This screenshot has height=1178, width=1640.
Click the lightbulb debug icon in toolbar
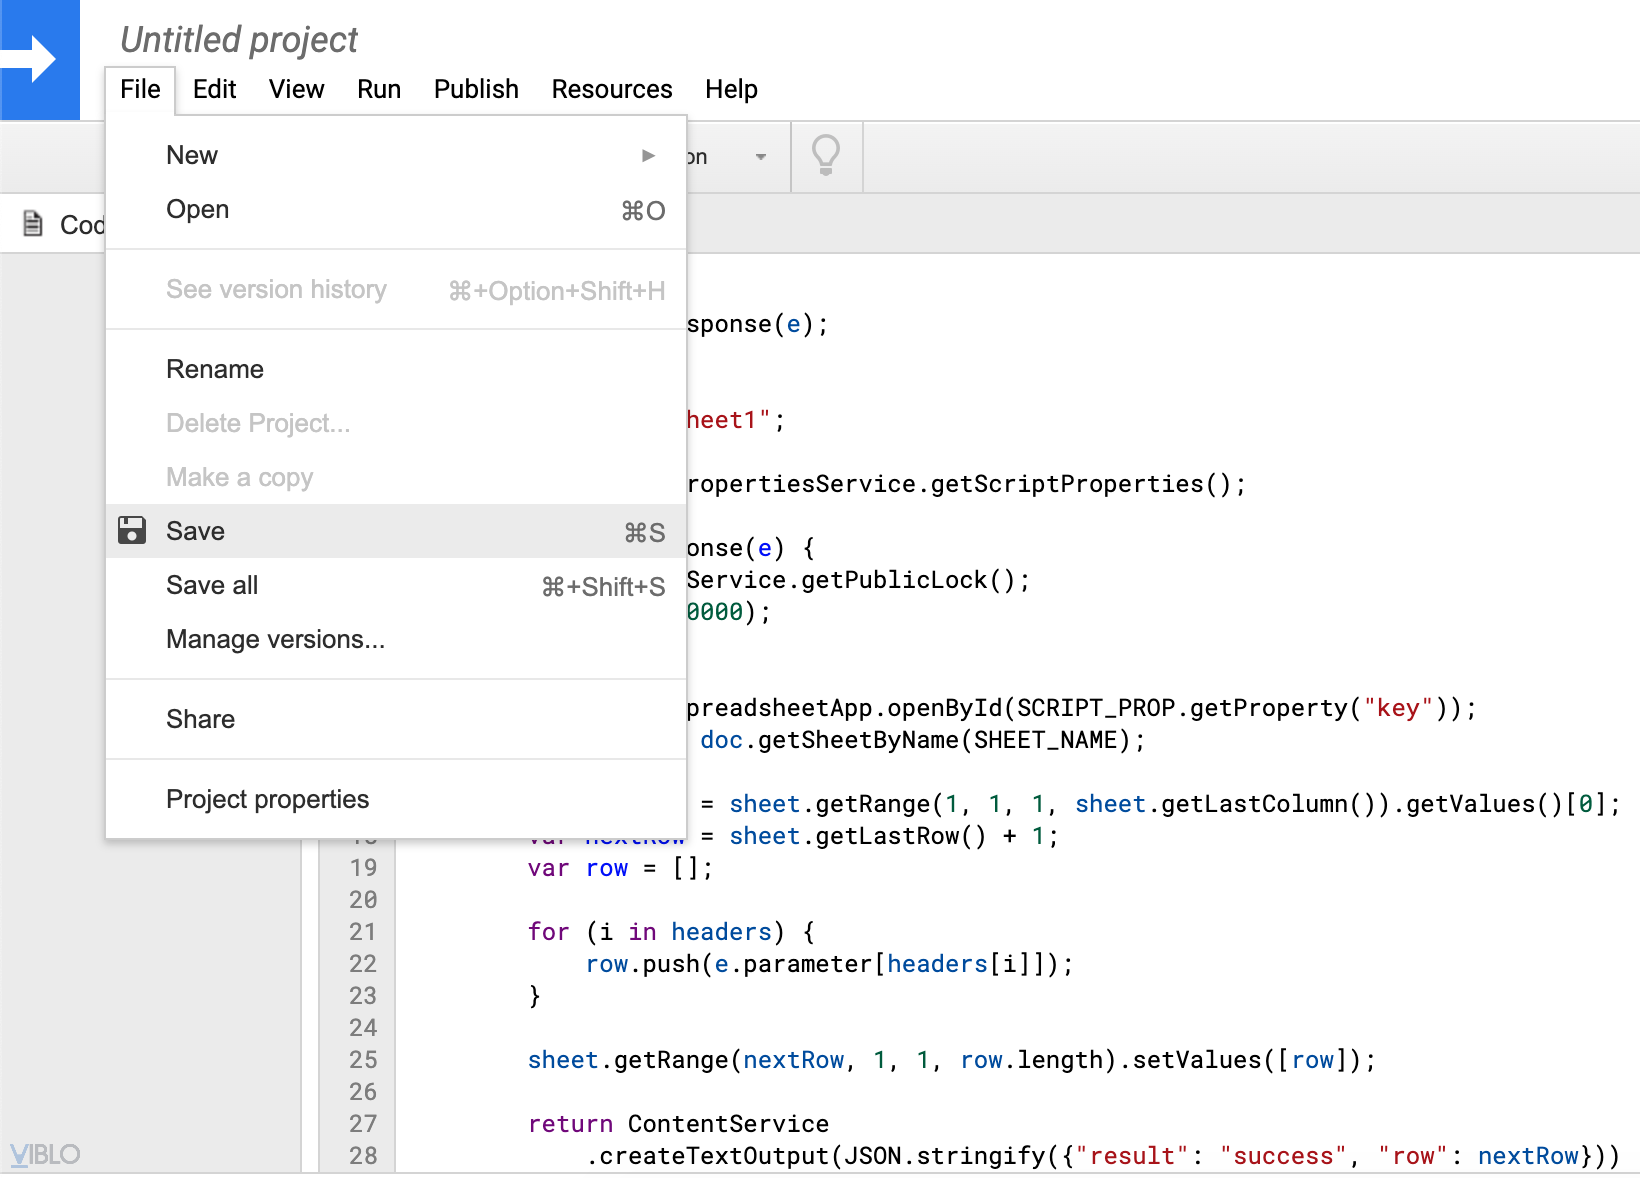pos(825,156)
